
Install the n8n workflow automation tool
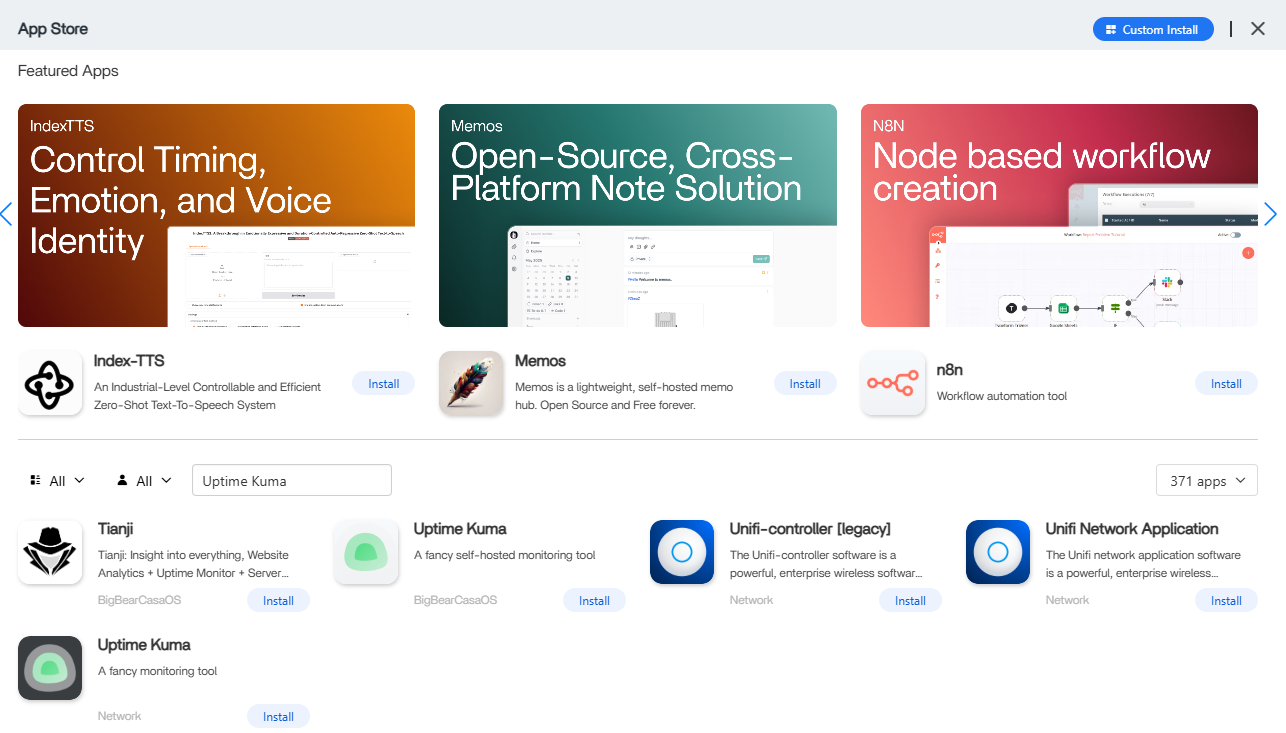click(1226, 384)
